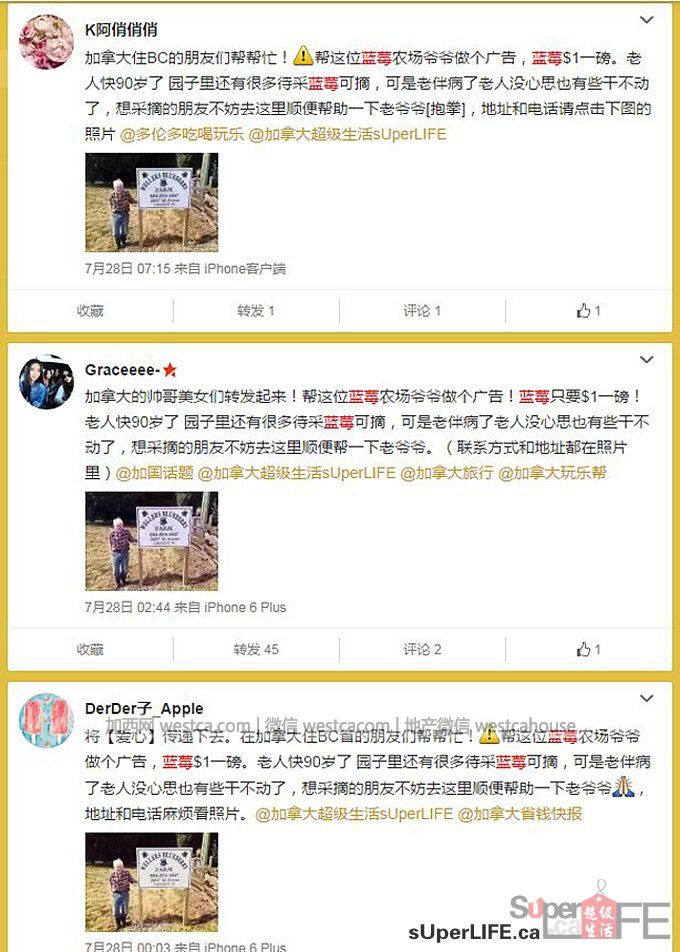Click the 7月28日 02:44 timestamp
Viewport: 680px width, 952px height.
click(128, 607)
